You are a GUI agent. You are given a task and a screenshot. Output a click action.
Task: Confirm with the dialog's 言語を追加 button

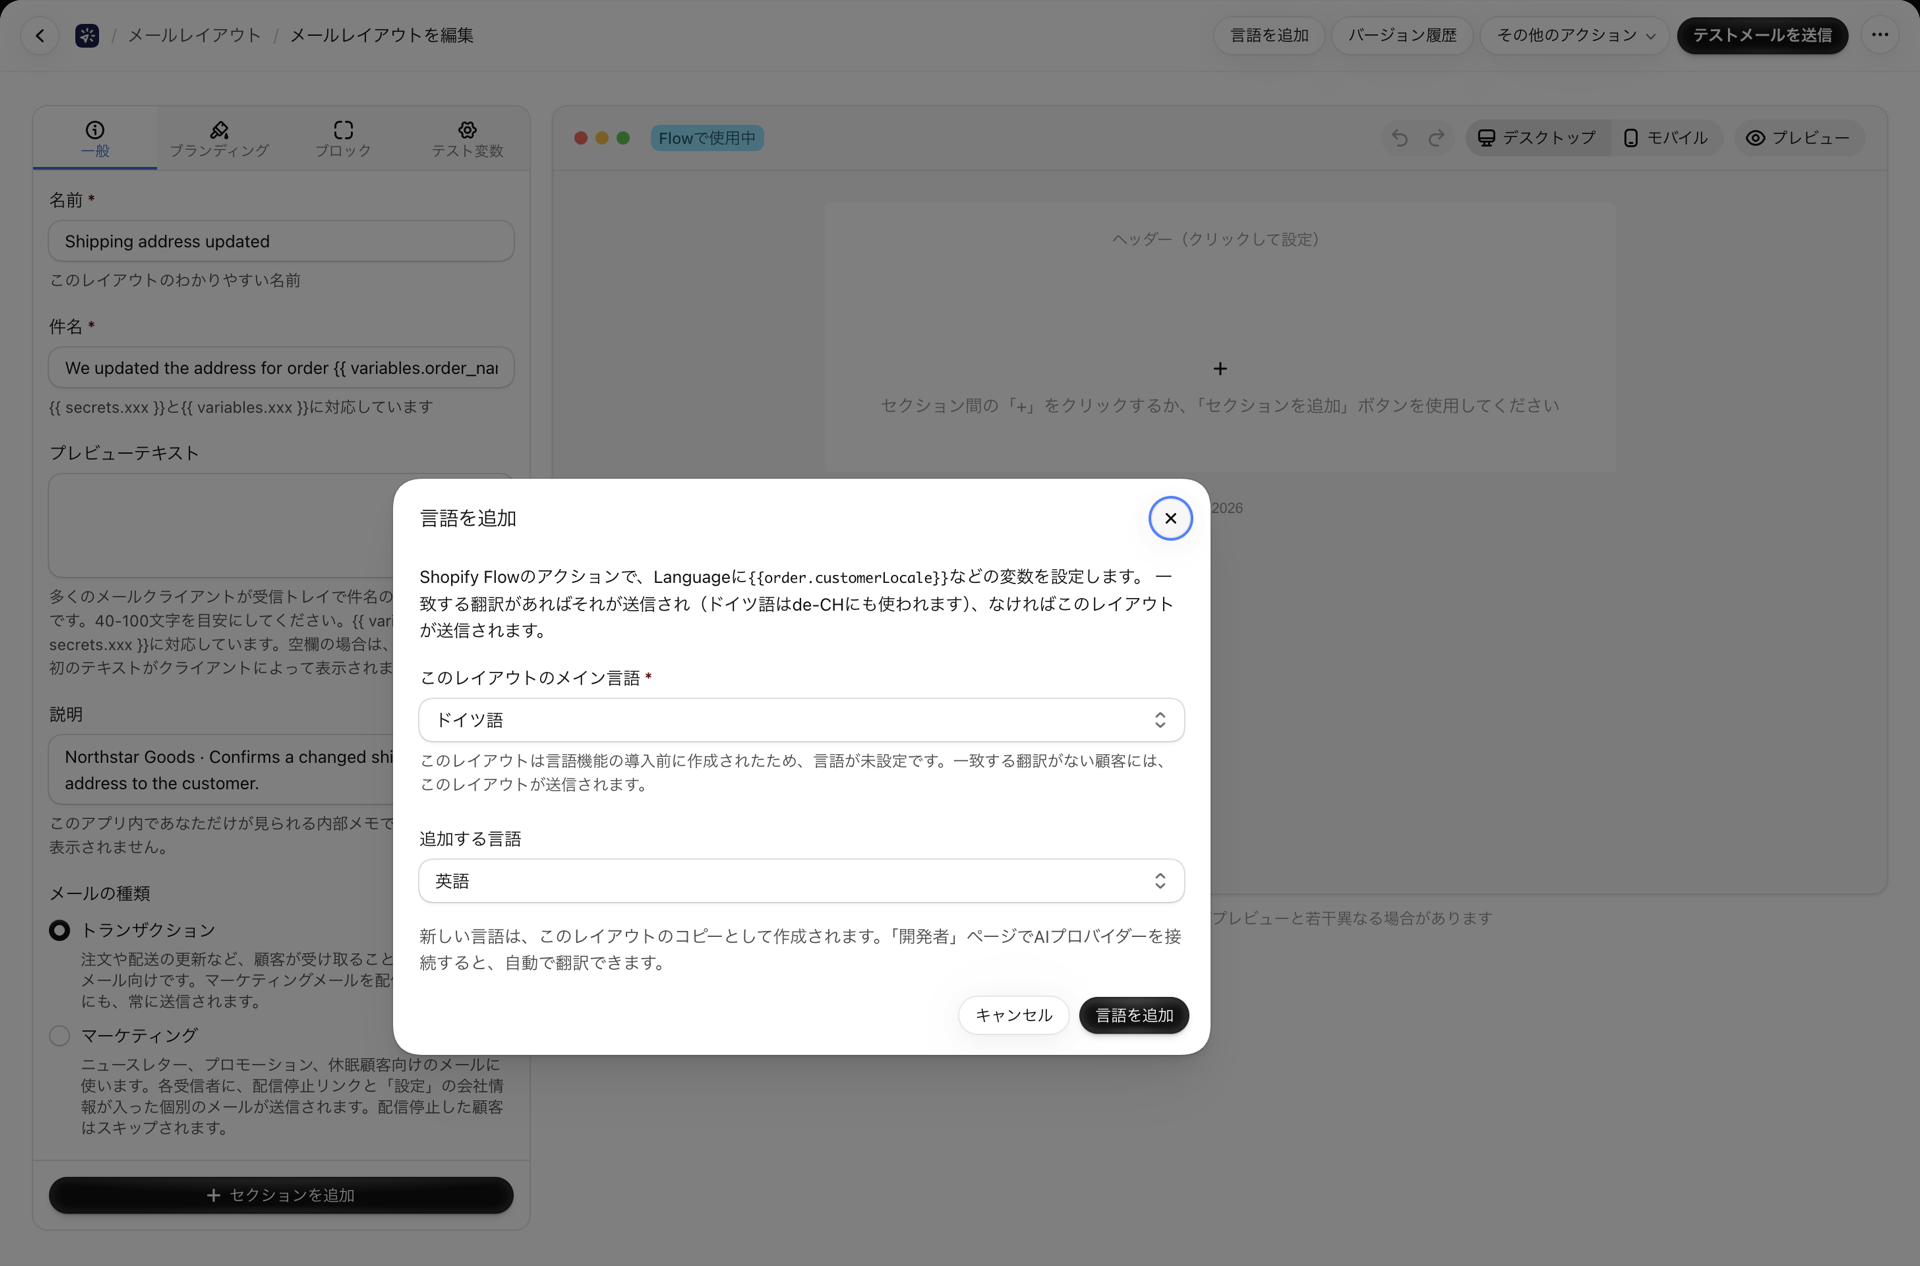(x=1133, y=1015)
